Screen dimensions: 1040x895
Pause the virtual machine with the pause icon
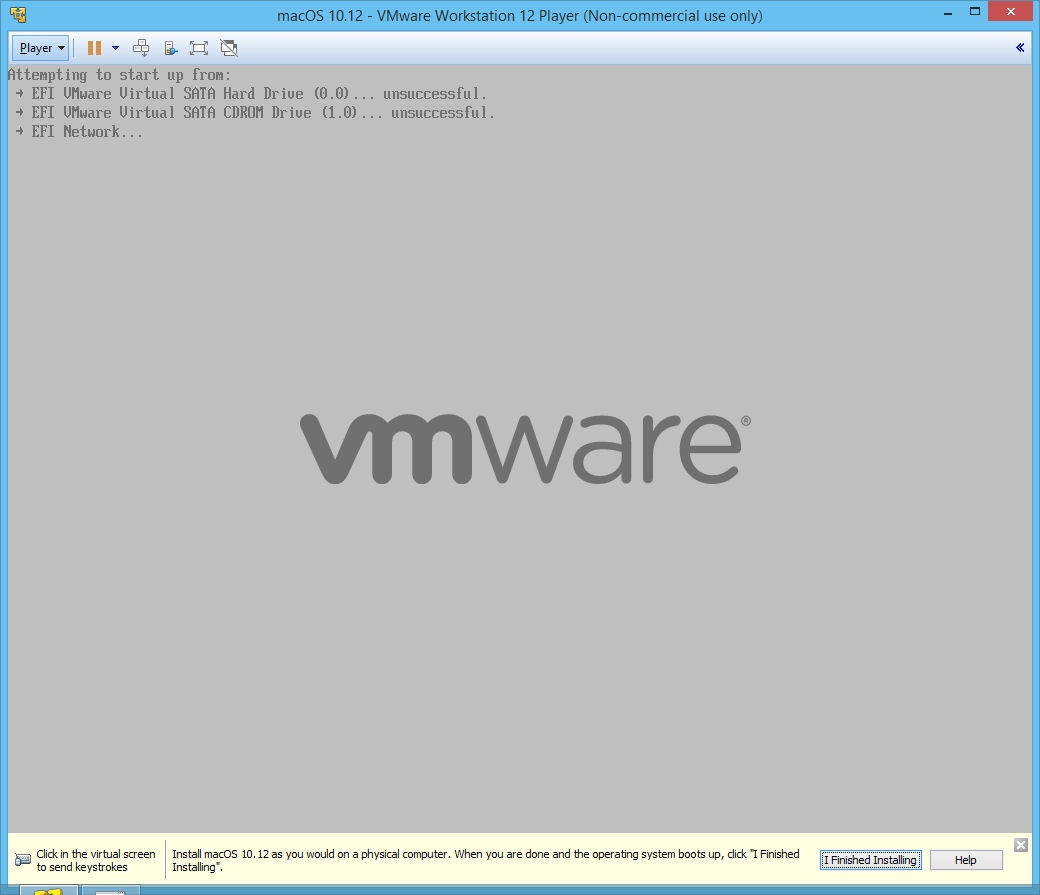(x=94, y=48)
